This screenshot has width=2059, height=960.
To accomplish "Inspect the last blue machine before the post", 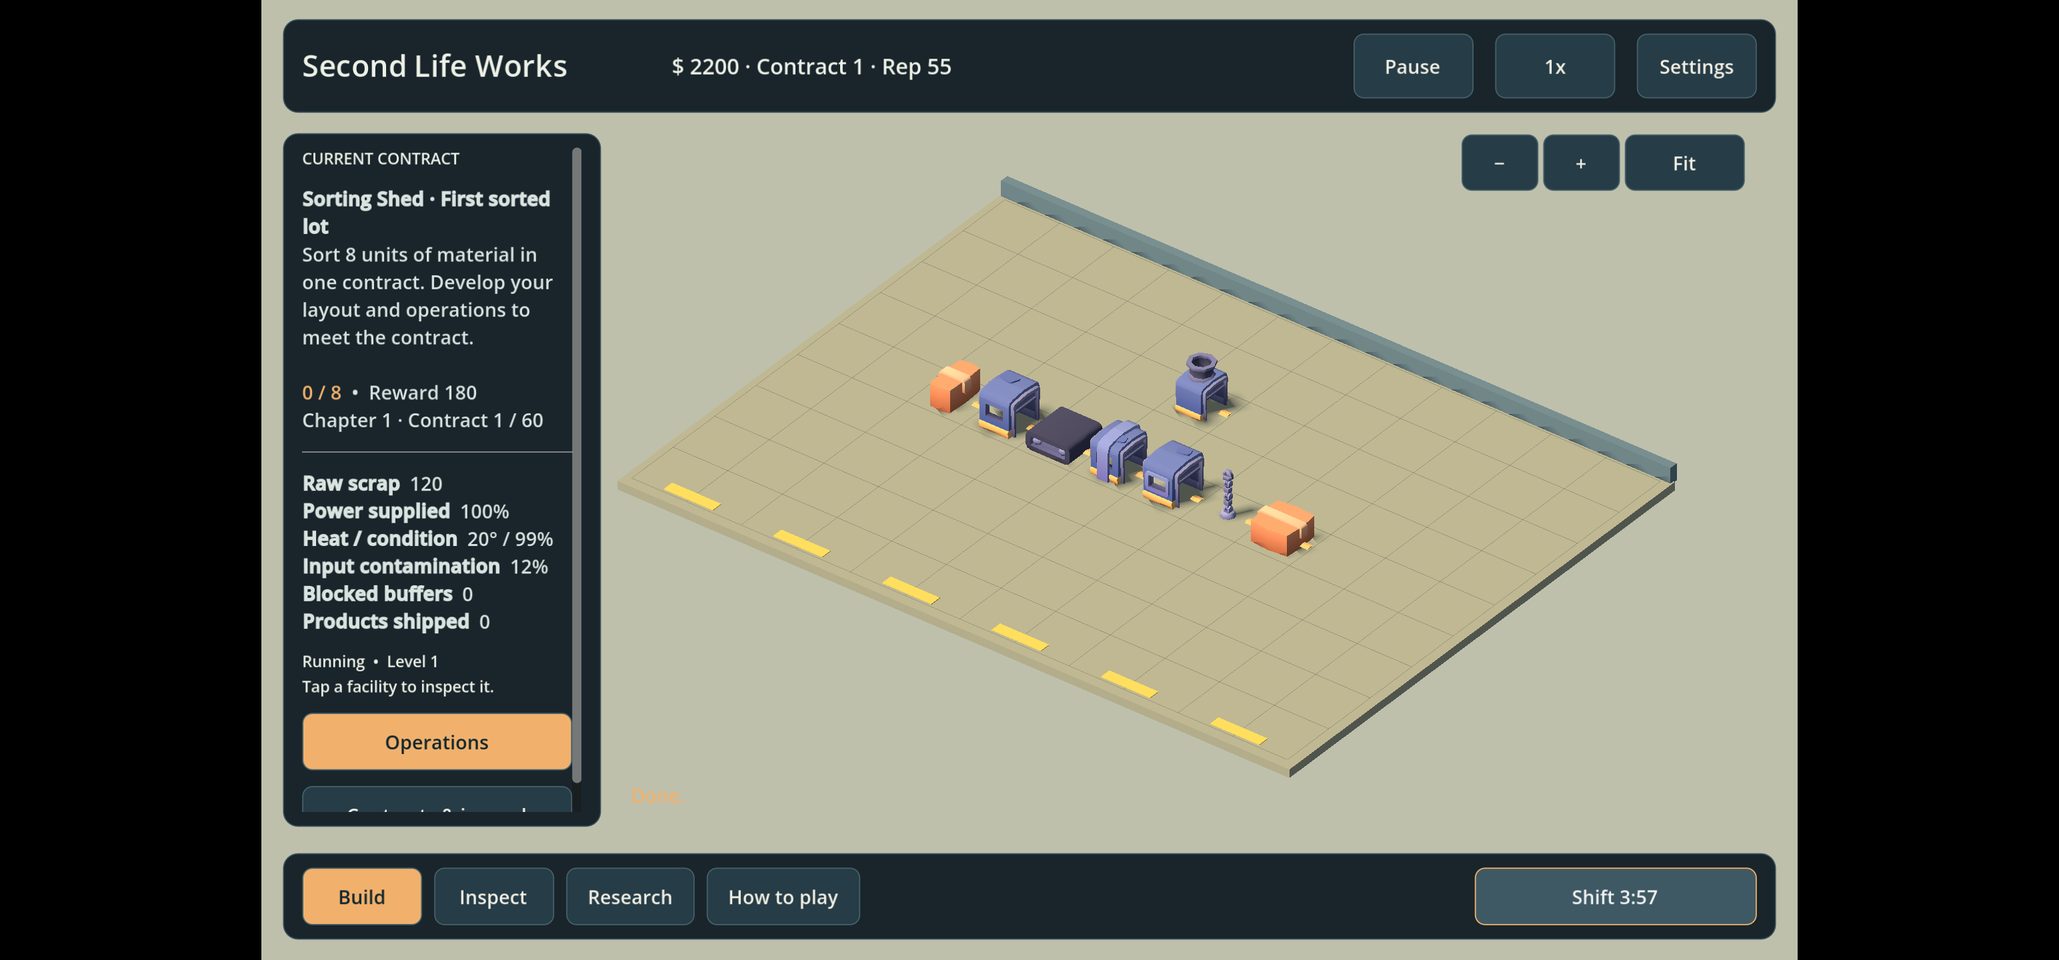I will click(x=1173, y=474).
